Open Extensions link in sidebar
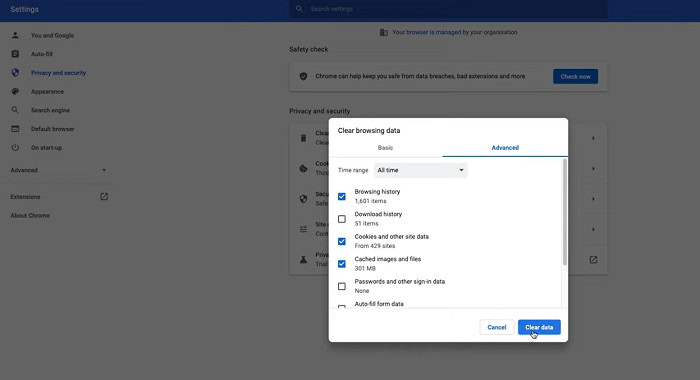This screenshot has height=380, width=700. click(x=25, y=196)
